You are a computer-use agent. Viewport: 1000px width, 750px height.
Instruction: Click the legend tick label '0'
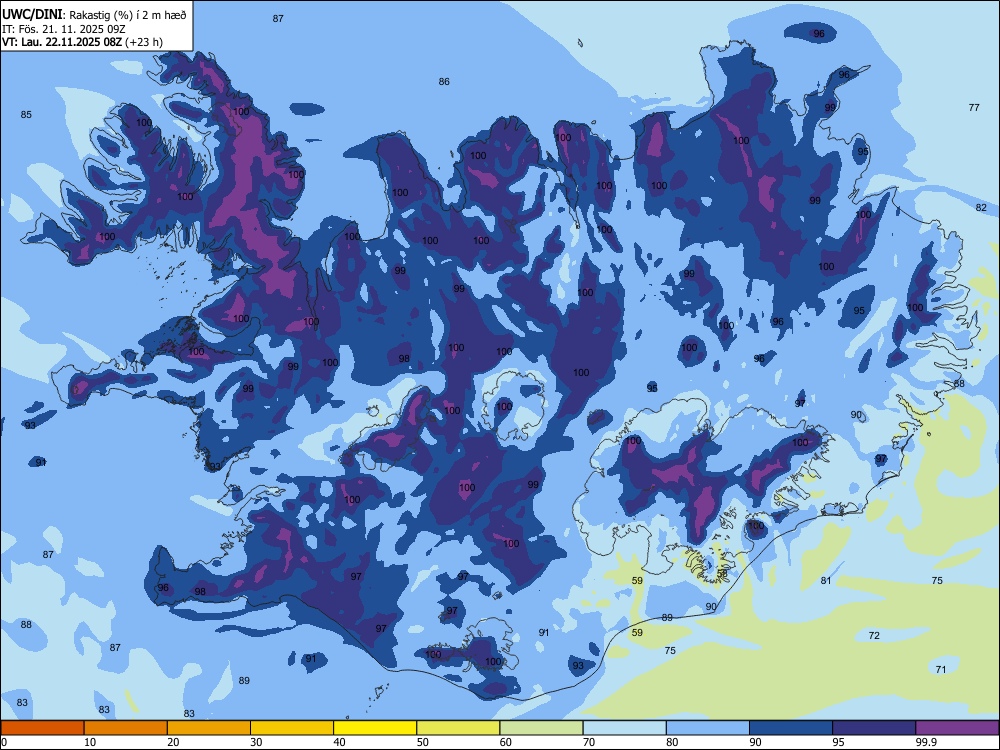click(x=4, y=742)
